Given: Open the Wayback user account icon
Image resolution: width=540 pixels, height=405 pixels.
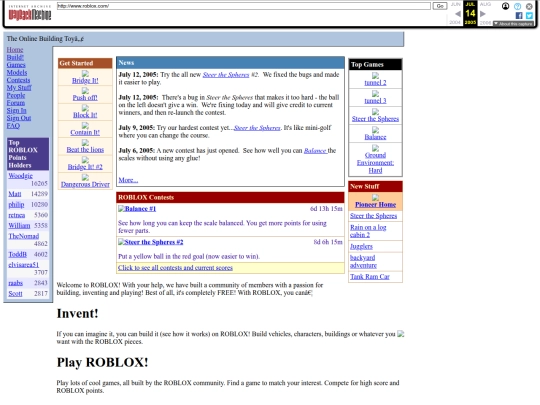Looking at the screenshot, I should click(505, 6).
